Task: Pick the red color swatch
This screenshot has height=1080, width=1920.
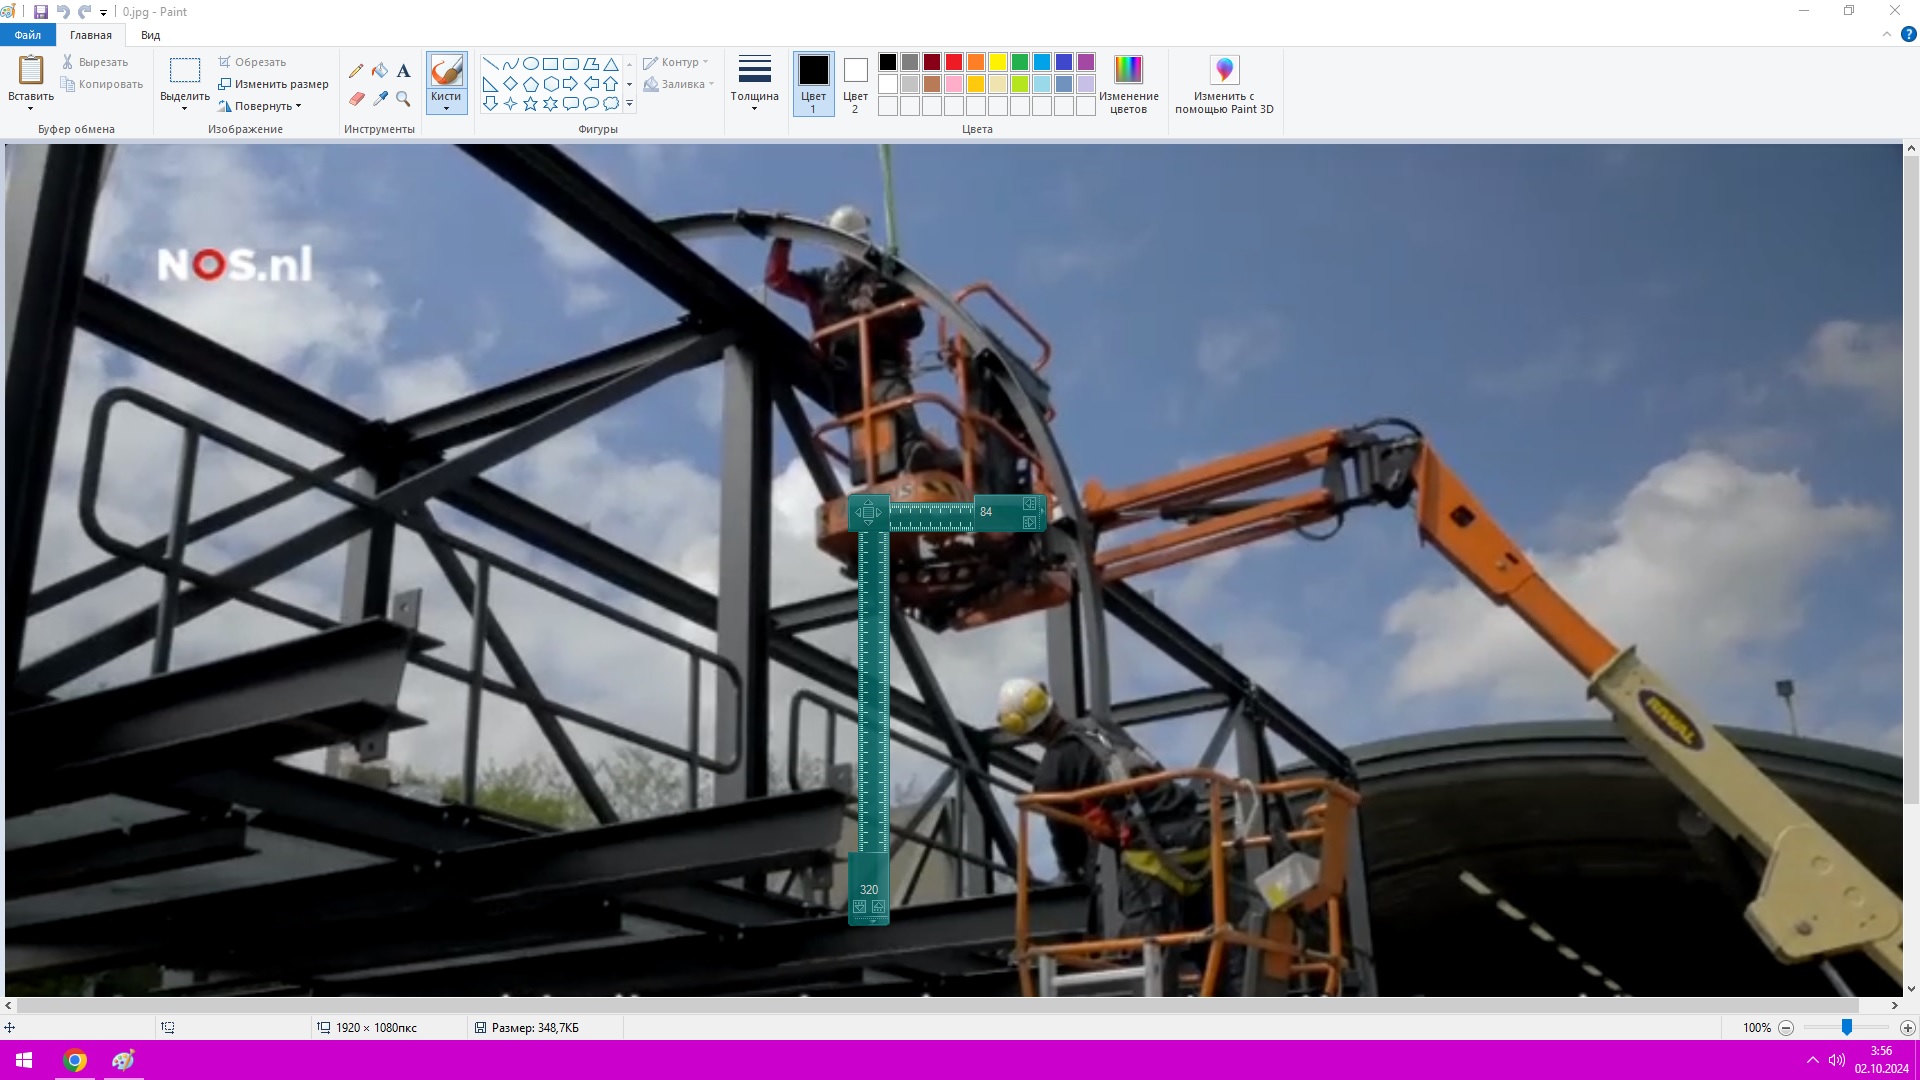Action: (x=954, y=62)
